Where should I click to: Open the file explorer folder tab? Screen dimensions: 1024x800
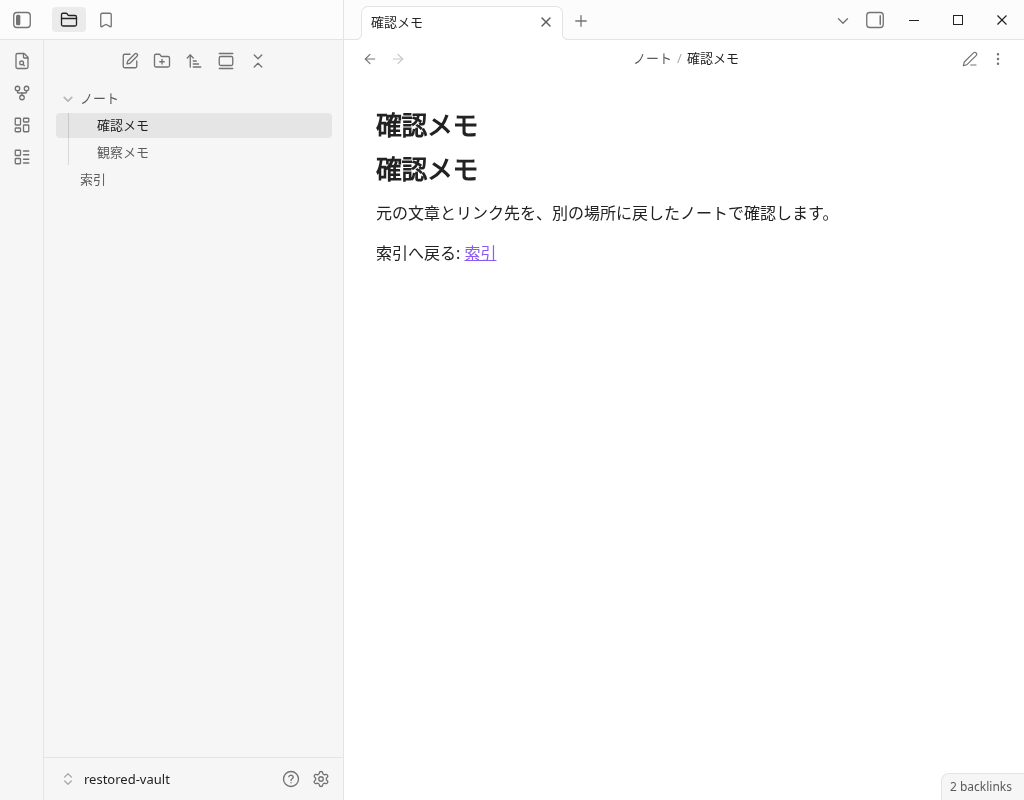click(x=69, y=20)
